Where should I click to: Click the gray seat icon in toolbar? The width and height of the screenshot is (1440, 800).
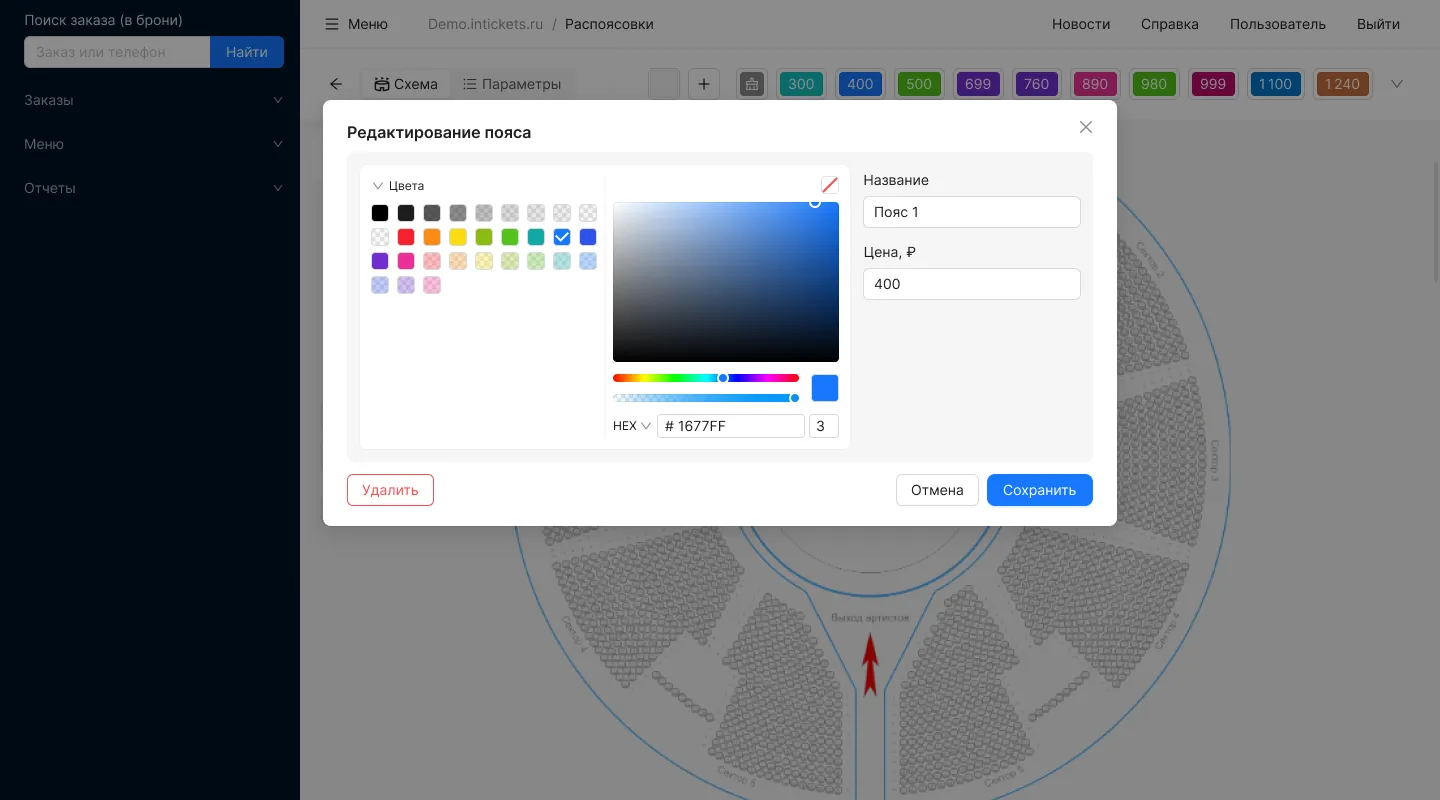coord(752,84)
